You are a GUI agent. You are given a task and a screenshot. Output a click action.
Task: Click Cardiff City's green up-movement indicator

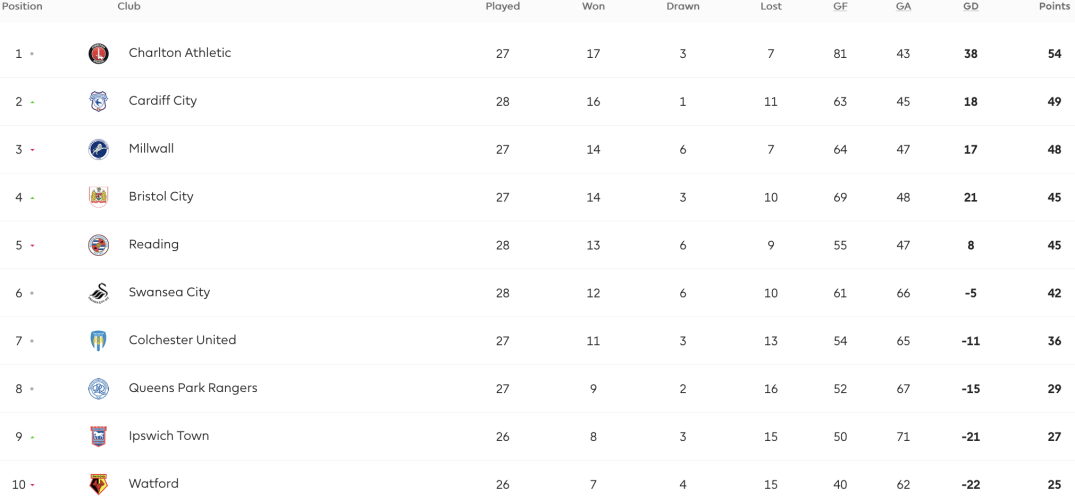(x=32, y=102)
